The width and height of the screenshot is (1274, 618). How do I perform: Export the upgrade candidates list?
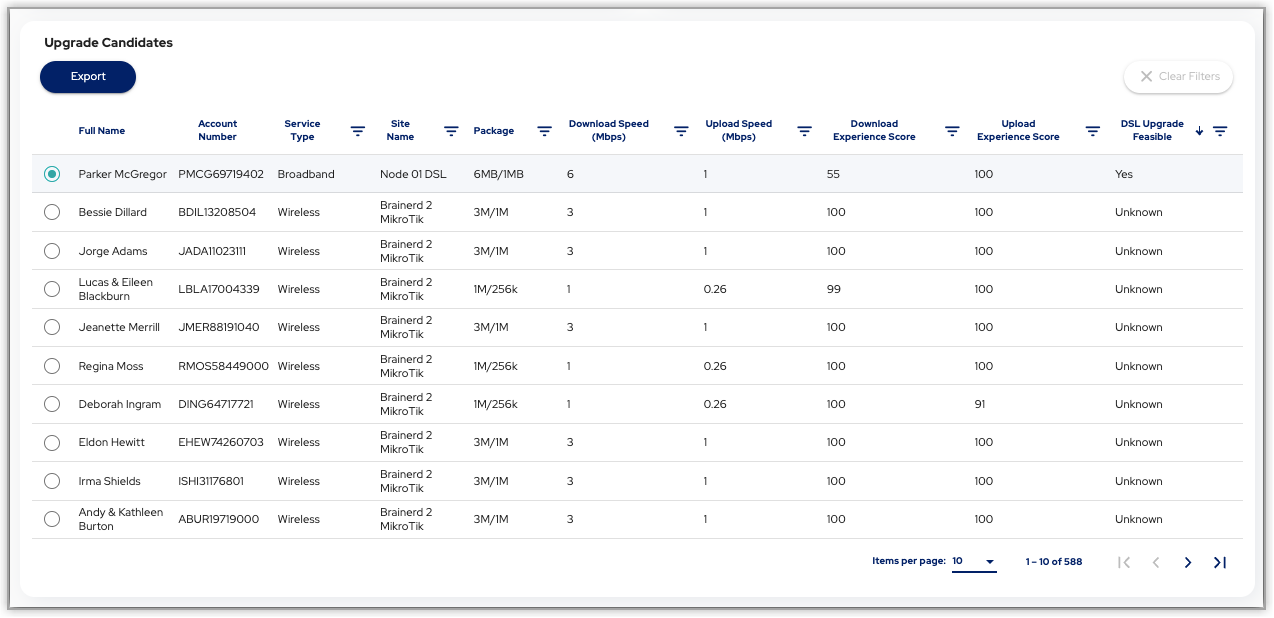point(88,77)
